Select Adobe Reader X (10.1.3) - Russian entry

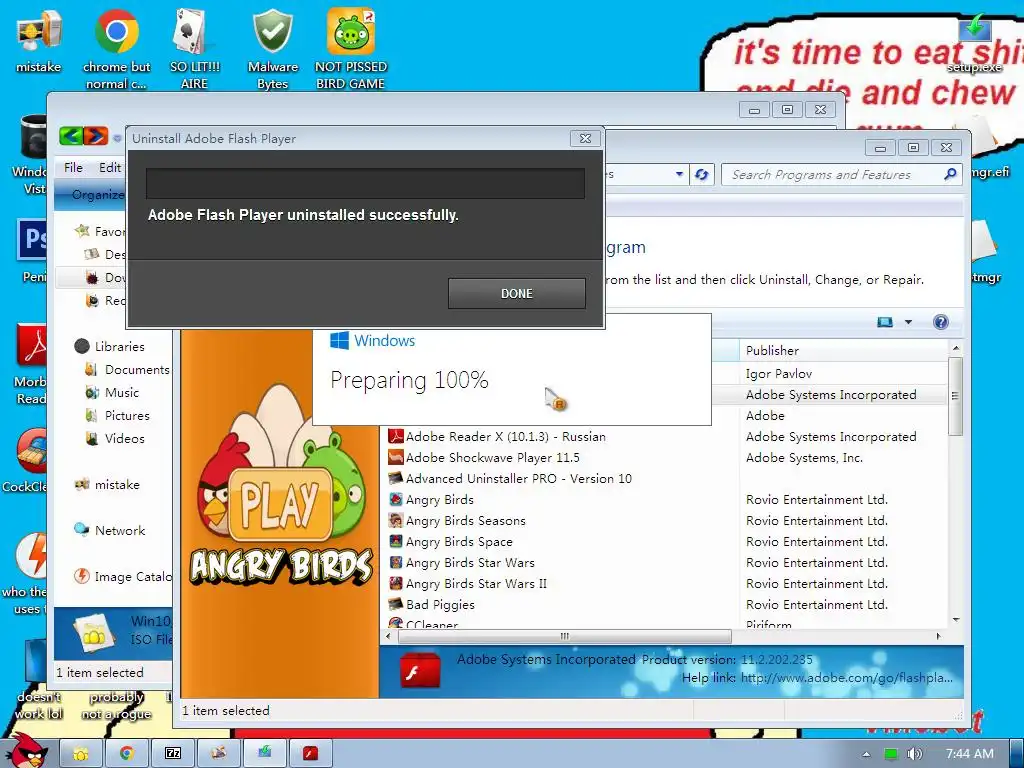tap(506, 436)
